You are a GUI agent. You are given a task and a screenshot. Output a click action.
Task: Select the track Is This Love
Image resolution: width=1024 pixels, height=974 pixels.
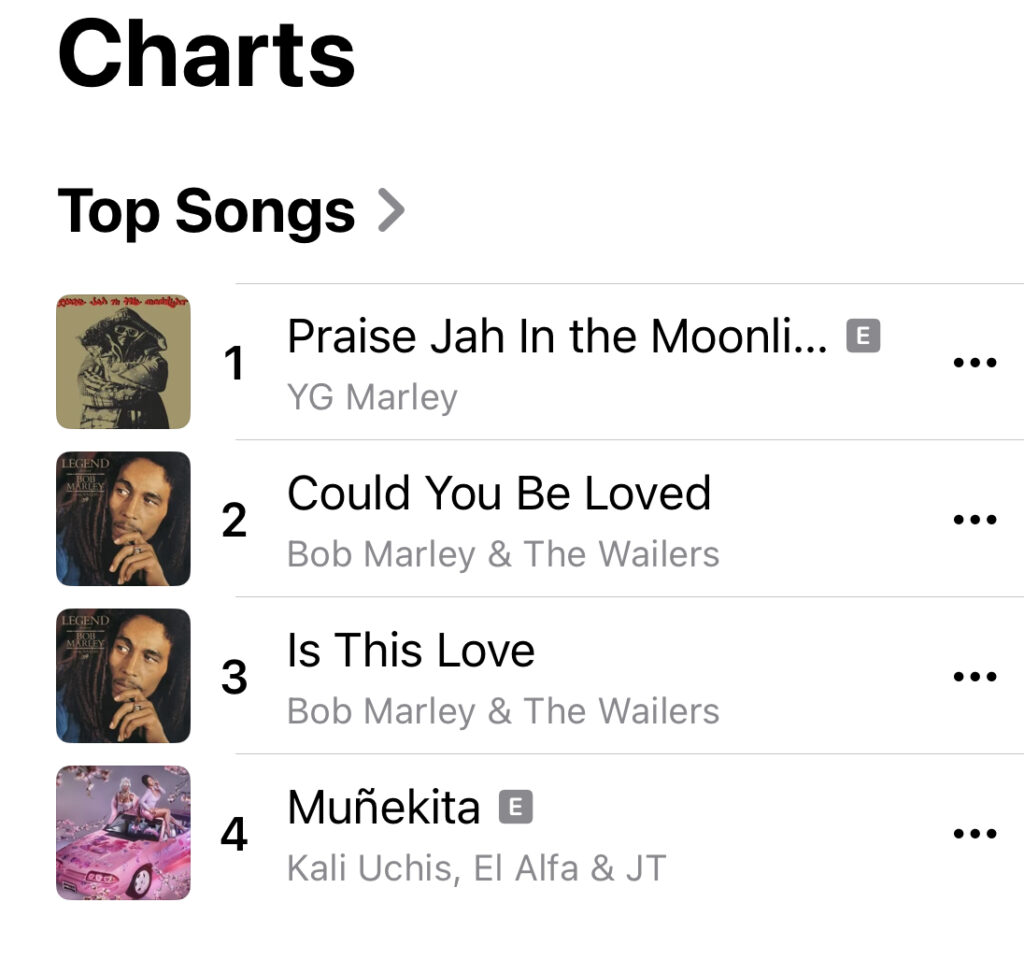pos(410,651)
